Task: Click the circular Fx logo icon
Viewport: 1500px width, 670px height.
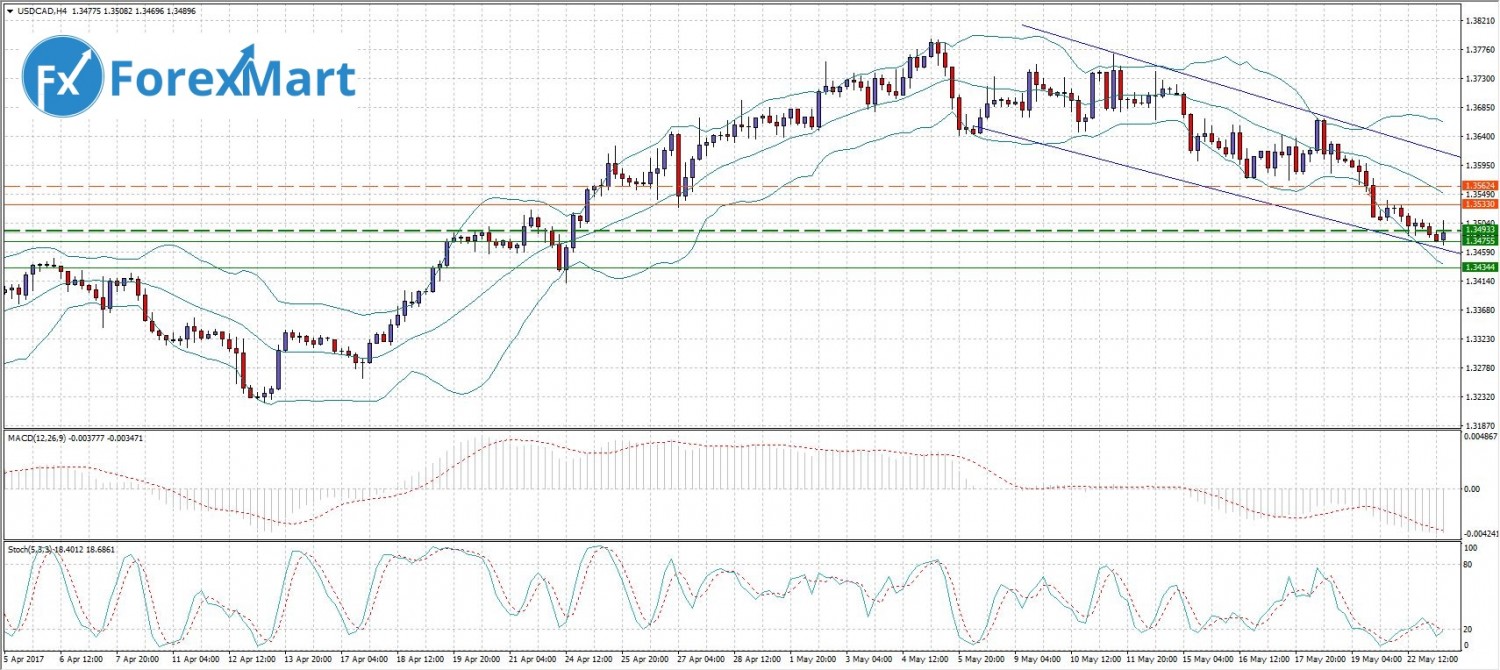Action: [x=62, y=78]
